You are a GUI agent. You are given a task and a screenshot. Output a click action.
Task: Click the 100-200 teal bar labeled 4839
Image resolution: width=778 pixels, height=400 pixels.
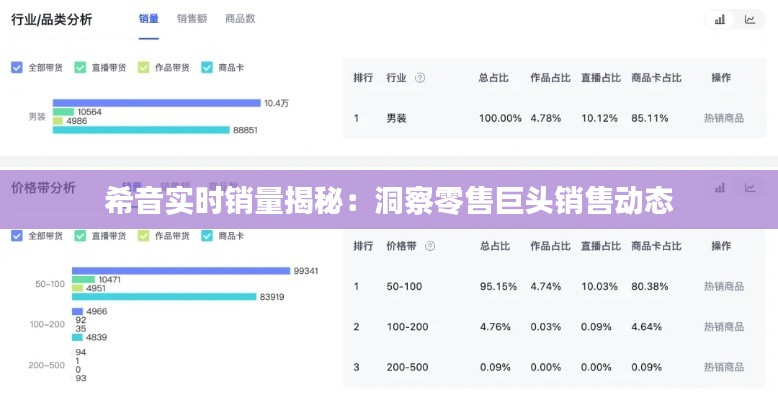(x=77, y=337)
